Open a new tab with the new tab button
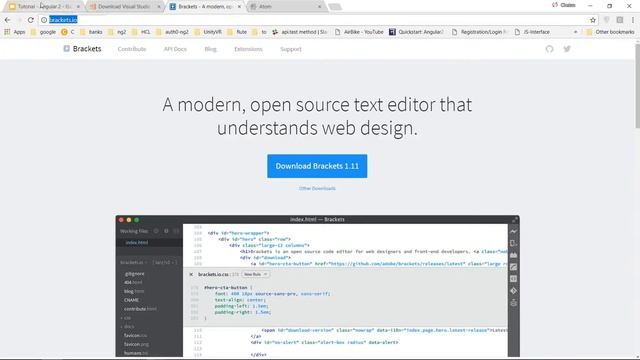 pyautogui.click(x=335, y=7)
